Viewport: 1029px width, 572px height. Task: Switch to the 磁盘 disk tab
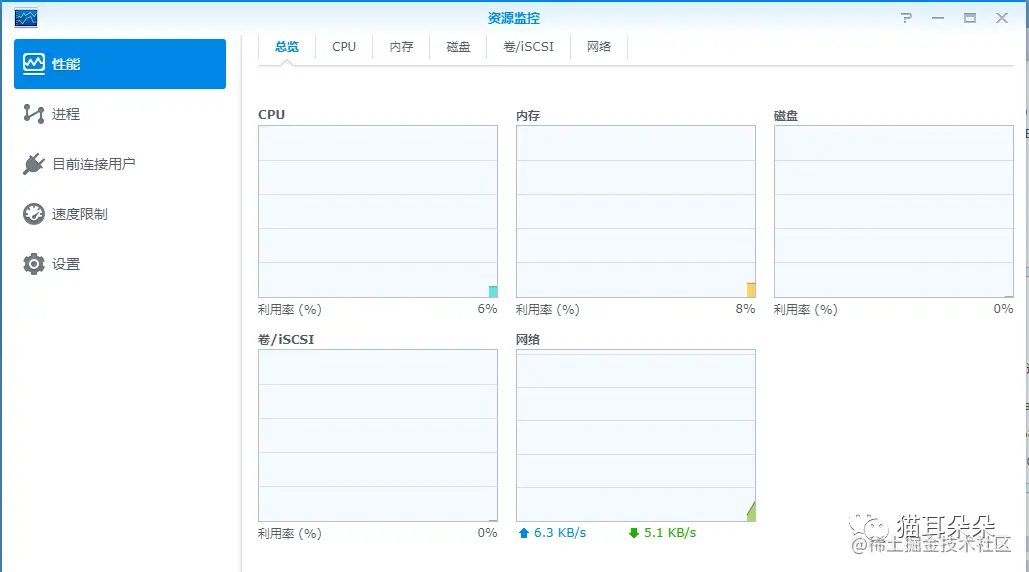(x=458, y=47)
